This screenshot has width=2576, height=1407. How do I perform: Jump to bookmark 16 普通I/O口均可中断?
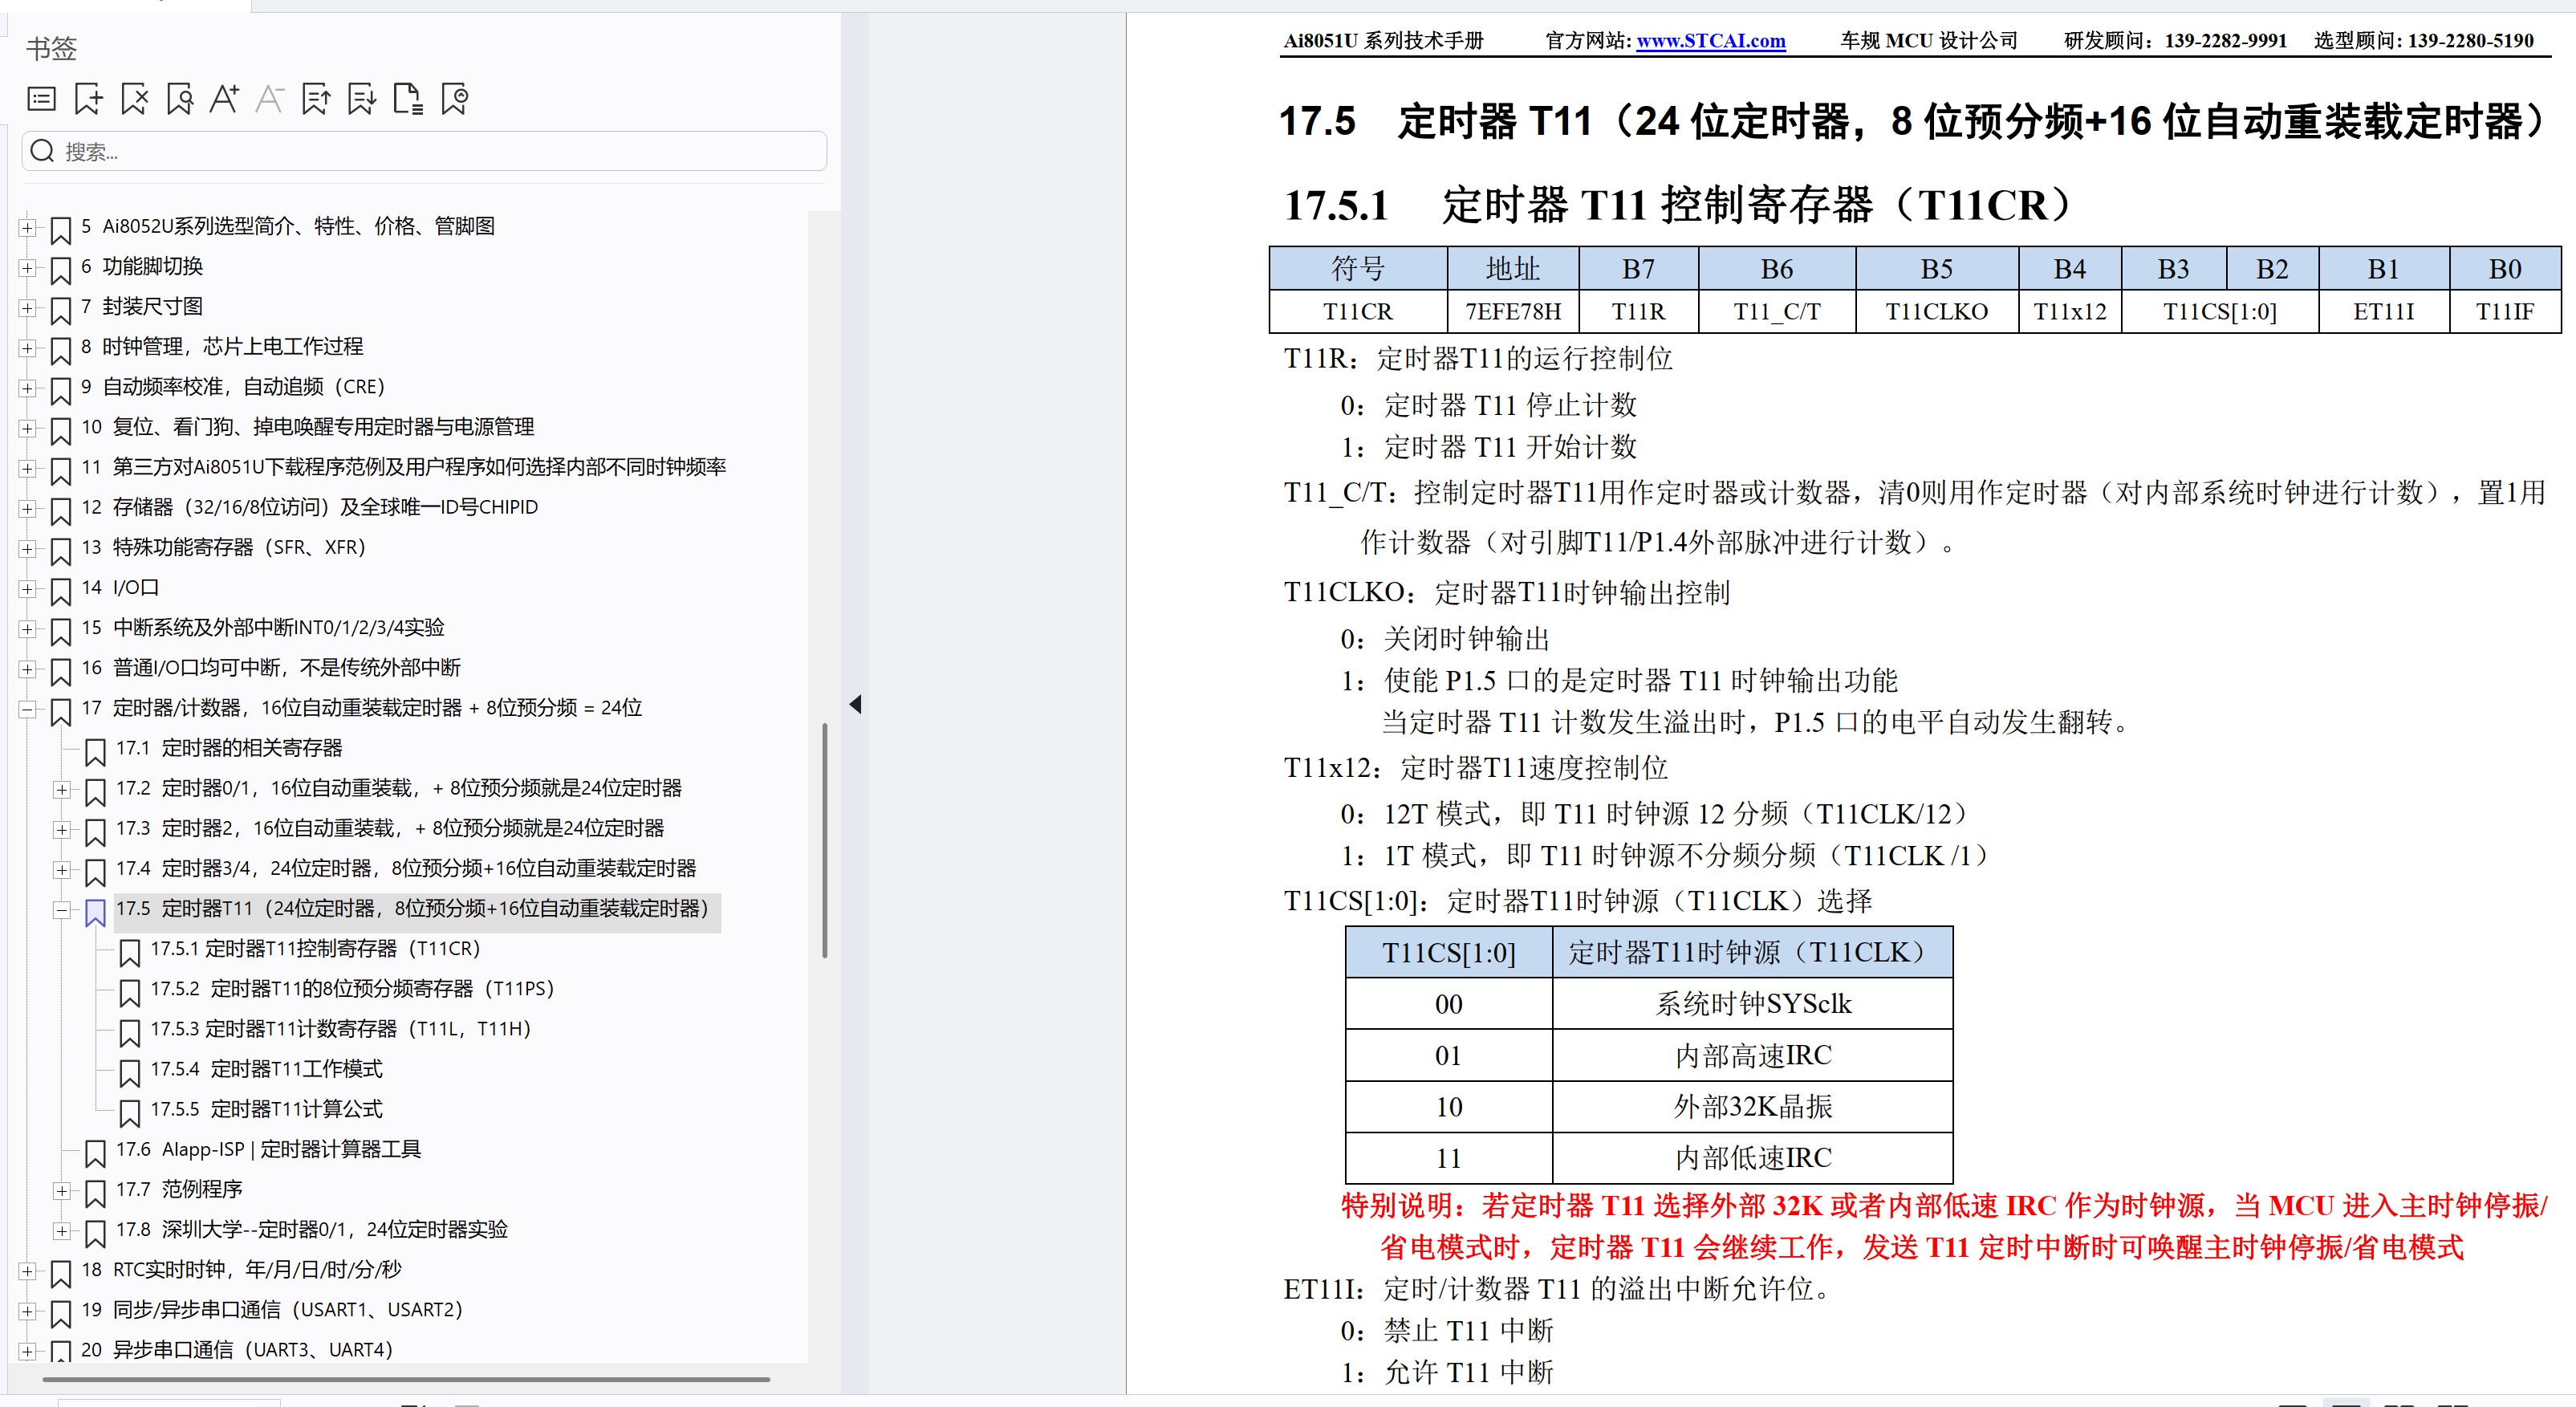coord(271,667)
